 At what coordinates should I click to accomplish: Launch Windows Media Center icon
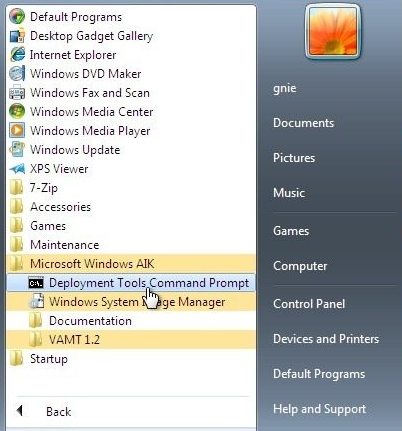pos(17,111)
